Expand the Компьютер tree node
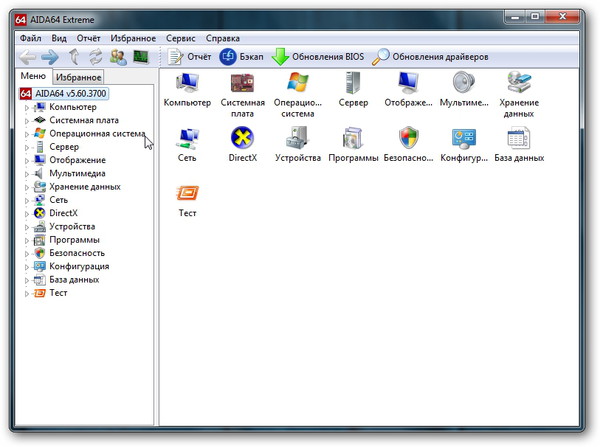The image size is (600, 447). click(x=27, y=107)
